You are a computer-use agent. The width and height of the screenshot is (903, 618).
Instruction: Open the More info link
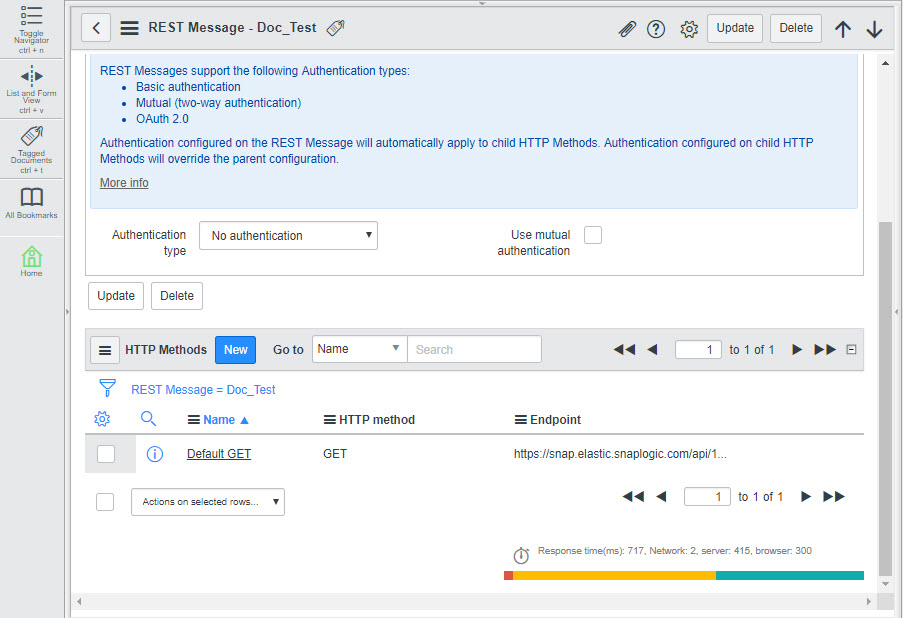click(124, 183)
